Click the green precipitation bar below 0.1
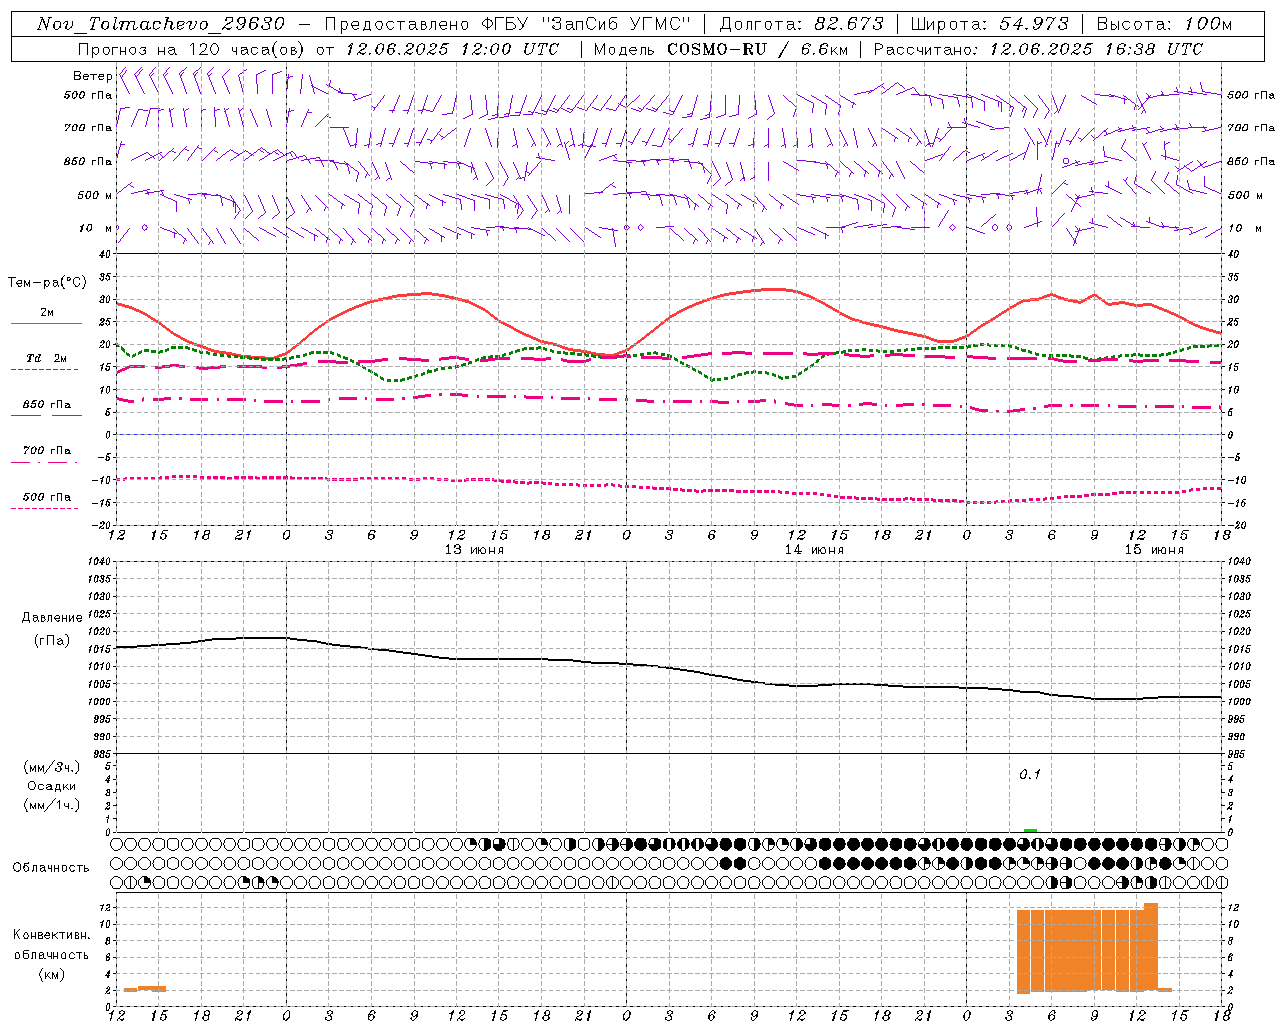This screenshot has width=1280, height=1024. (1030, 830)
